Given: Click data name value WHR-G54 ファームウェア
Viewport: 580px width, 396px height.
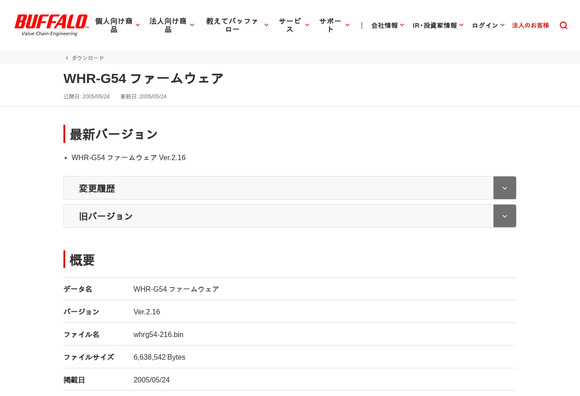Looking at the screenshot, I should (x=176, y=289).
